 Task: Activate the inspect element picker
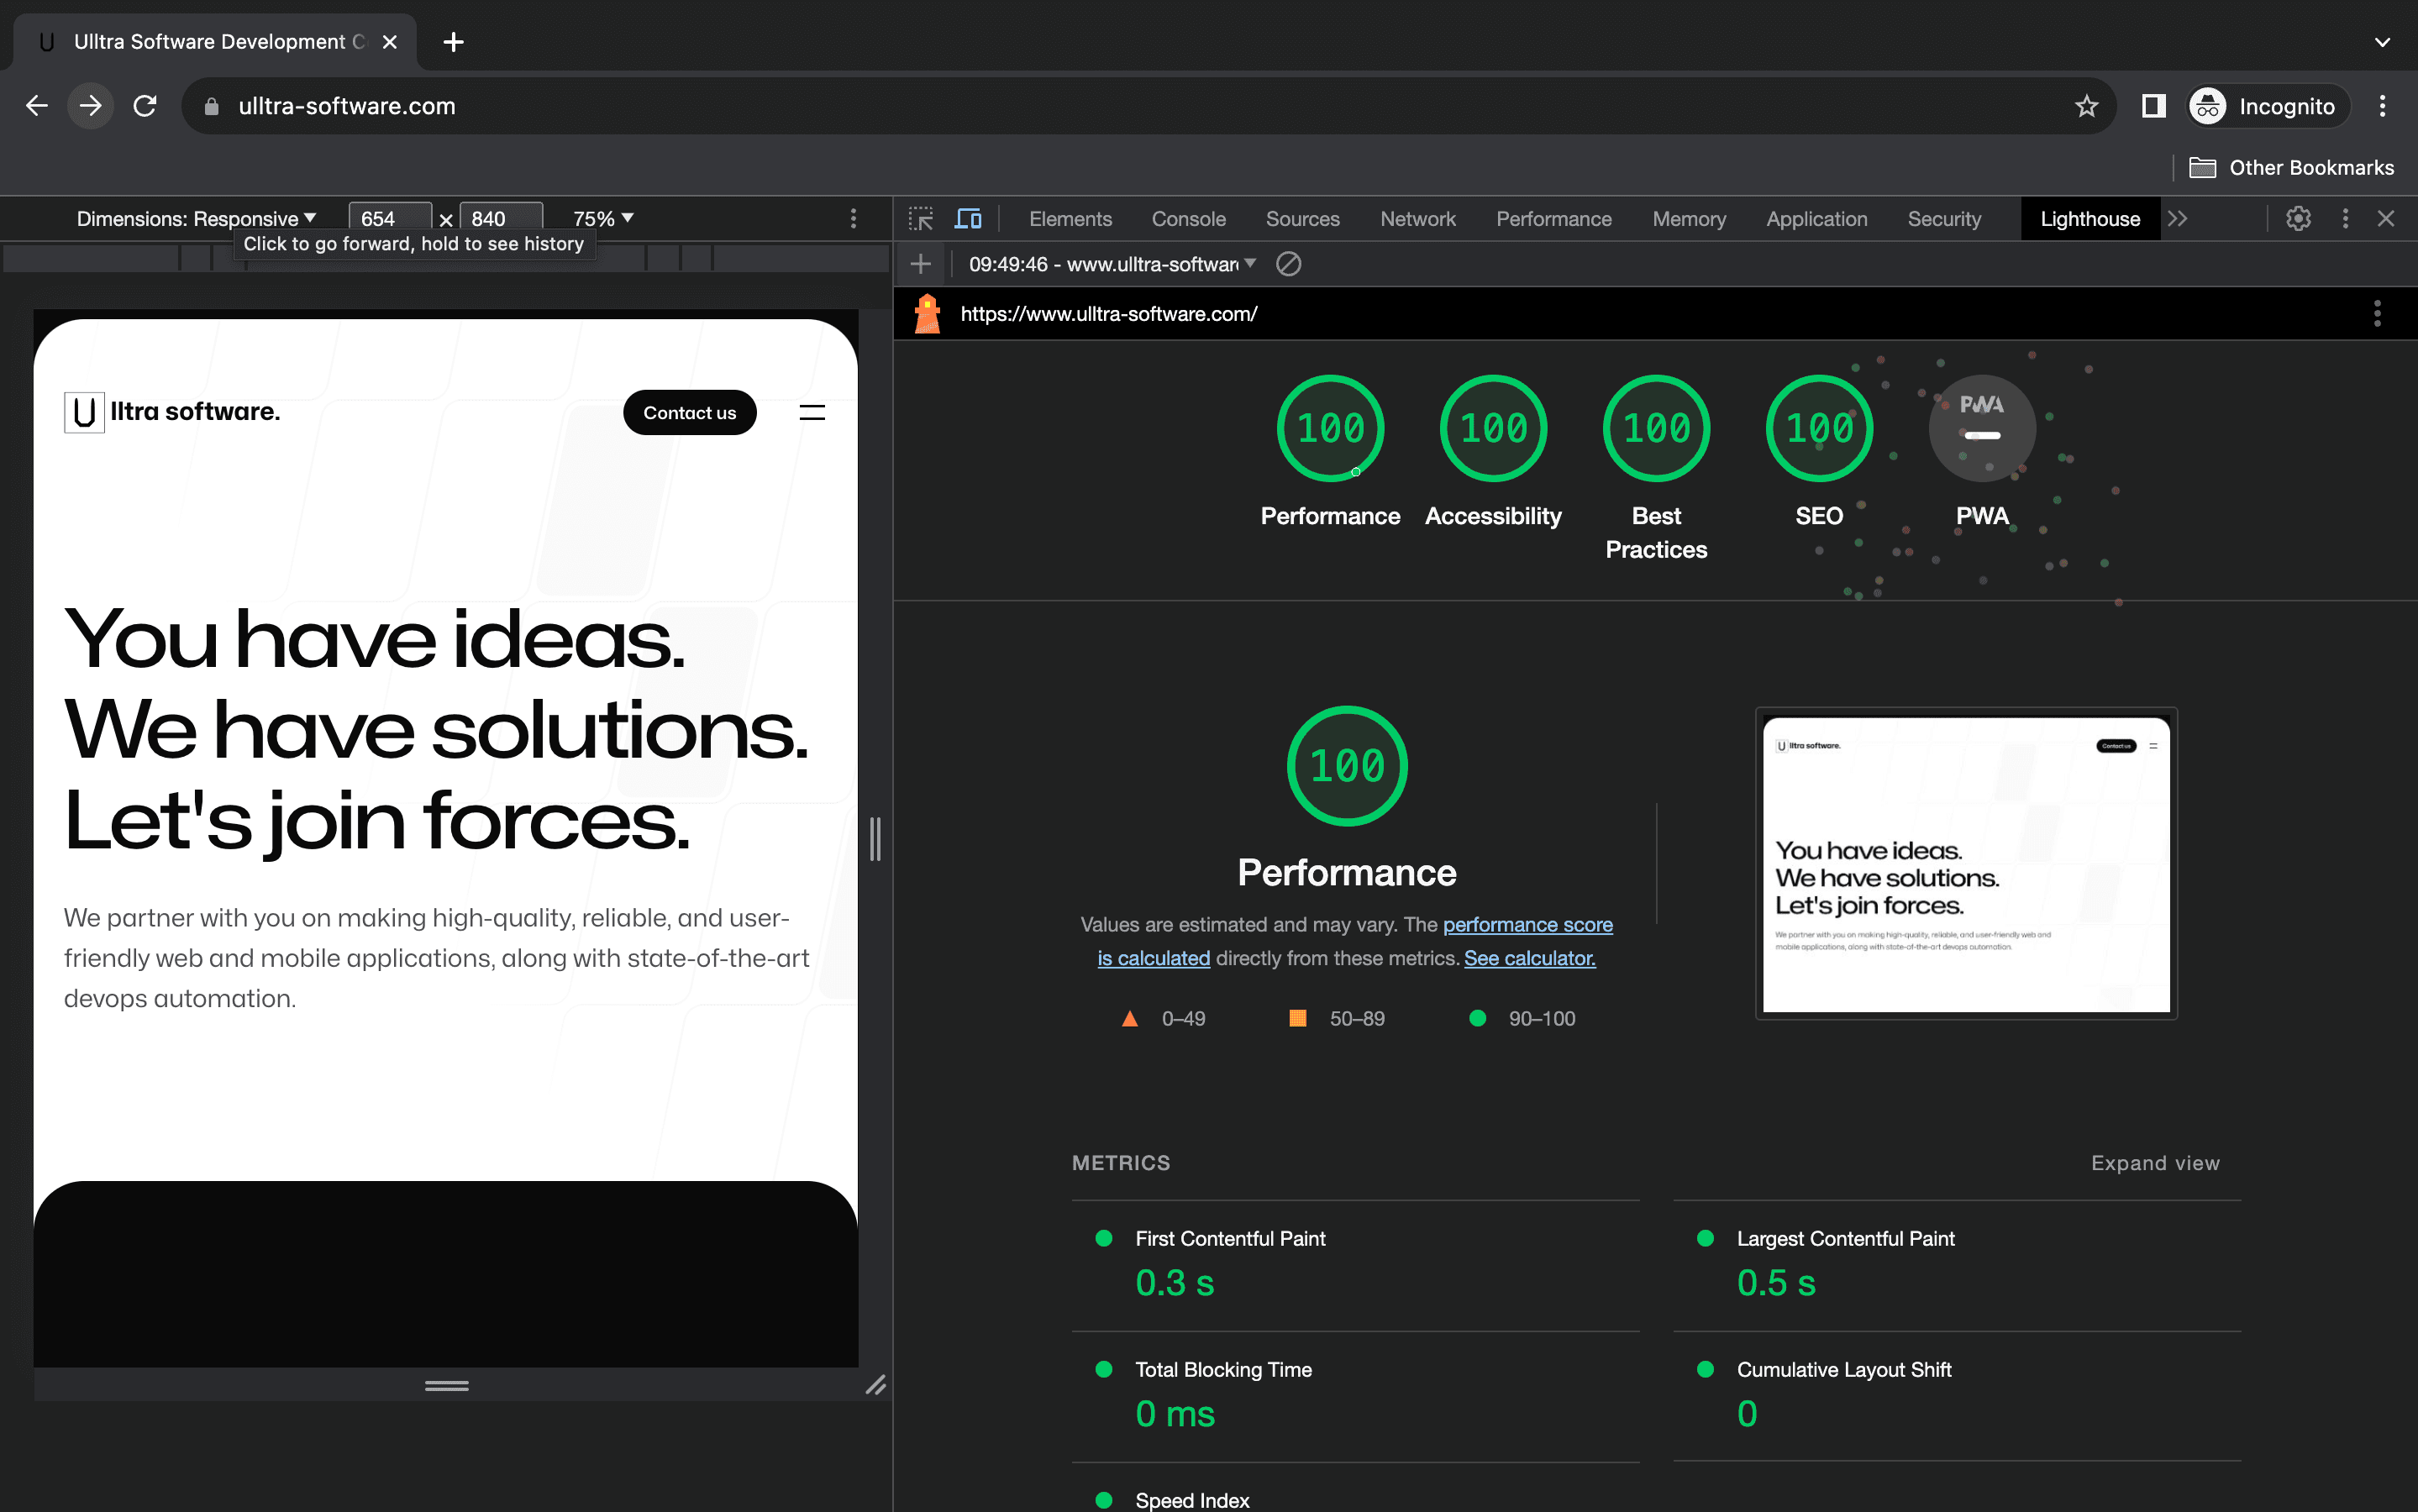click(920, 219)
